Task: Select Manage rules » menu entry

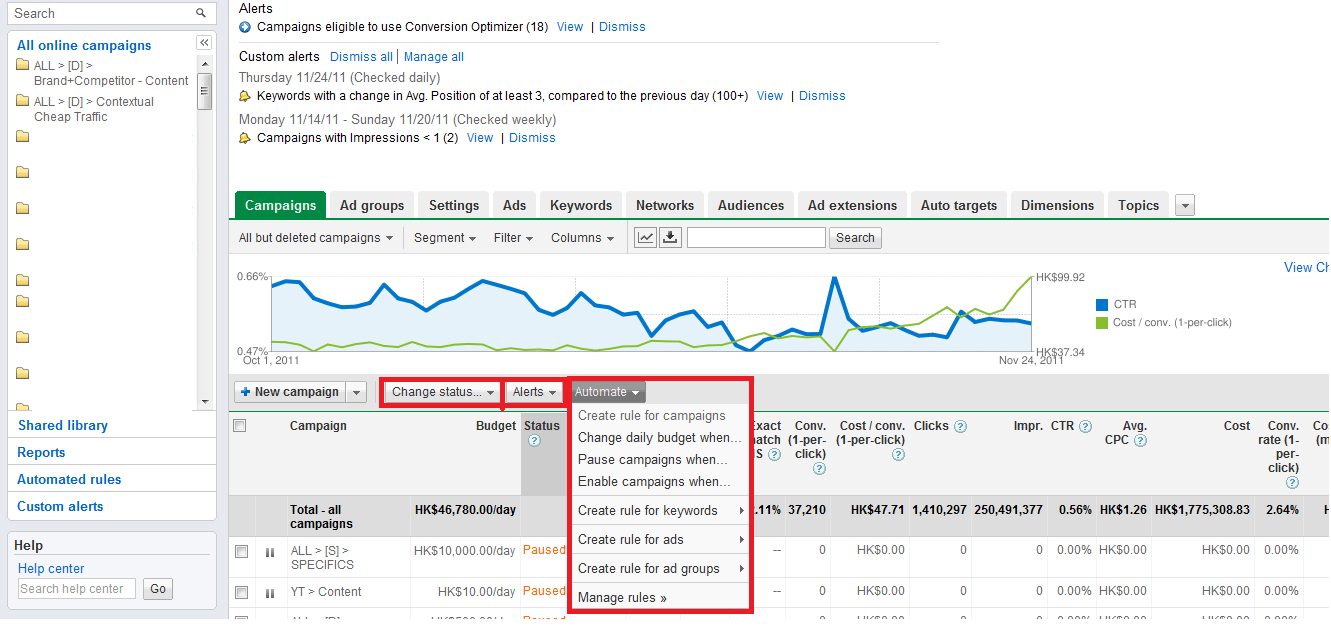Action: [x=660, y=598]
